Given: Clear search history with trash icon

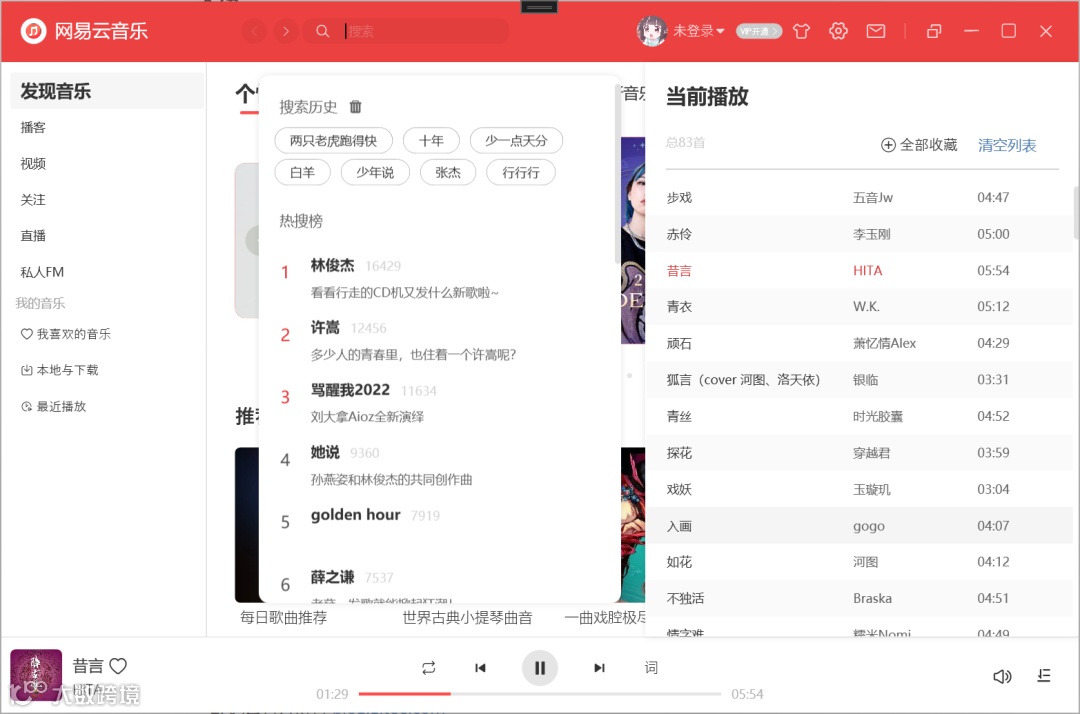Looking at the screenshot, I should click(355, 107).
